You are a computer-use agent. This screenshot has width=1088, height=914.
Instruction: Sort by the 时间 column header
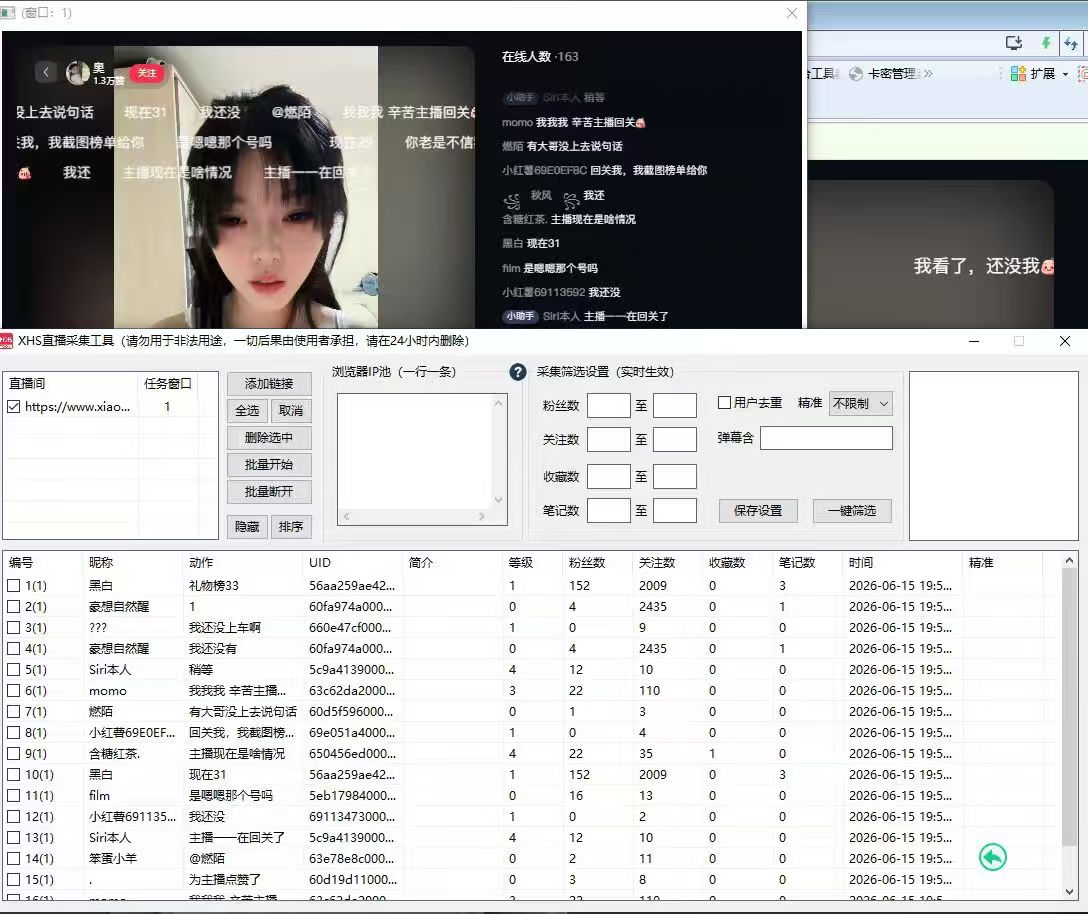click(x=903, y=563)
